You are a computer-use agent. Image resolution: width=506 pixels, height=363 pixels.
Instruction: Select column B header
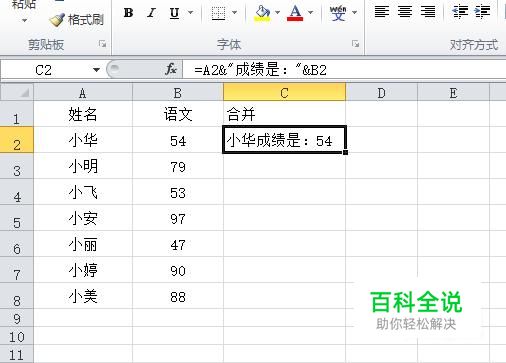pyautogui.click(x=178, y=92)
